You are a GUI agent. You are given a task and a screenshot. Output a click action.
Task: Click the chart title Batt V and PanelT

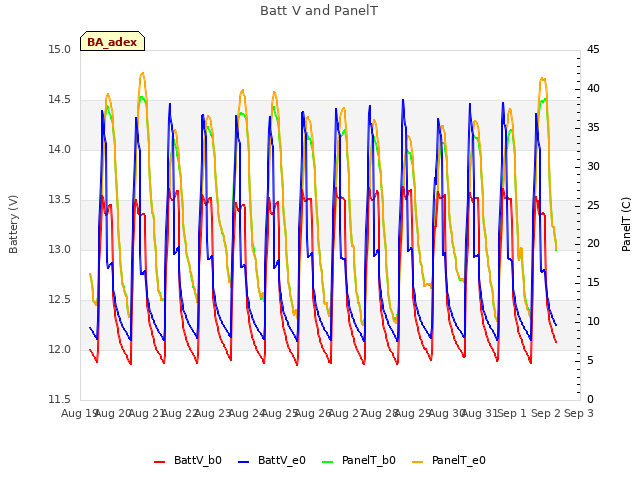tap(319, 11)
